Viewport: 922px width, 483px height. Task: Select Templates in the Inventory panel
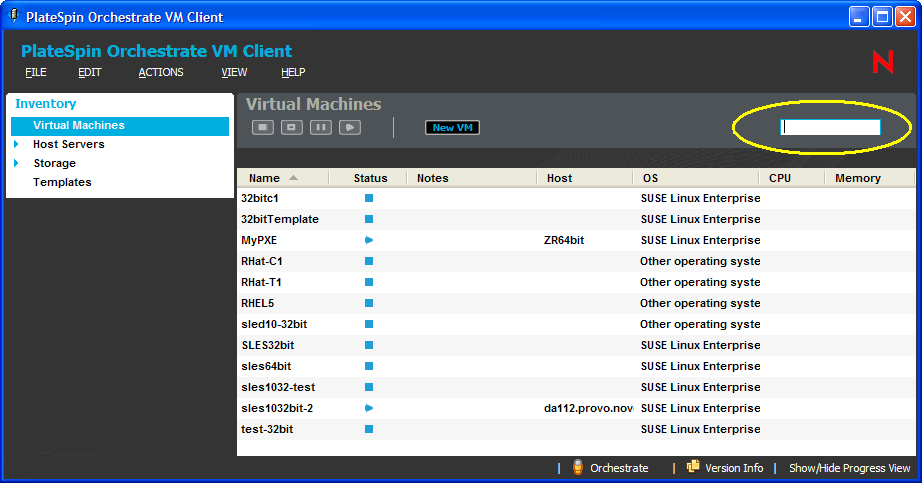pos(62,182)
